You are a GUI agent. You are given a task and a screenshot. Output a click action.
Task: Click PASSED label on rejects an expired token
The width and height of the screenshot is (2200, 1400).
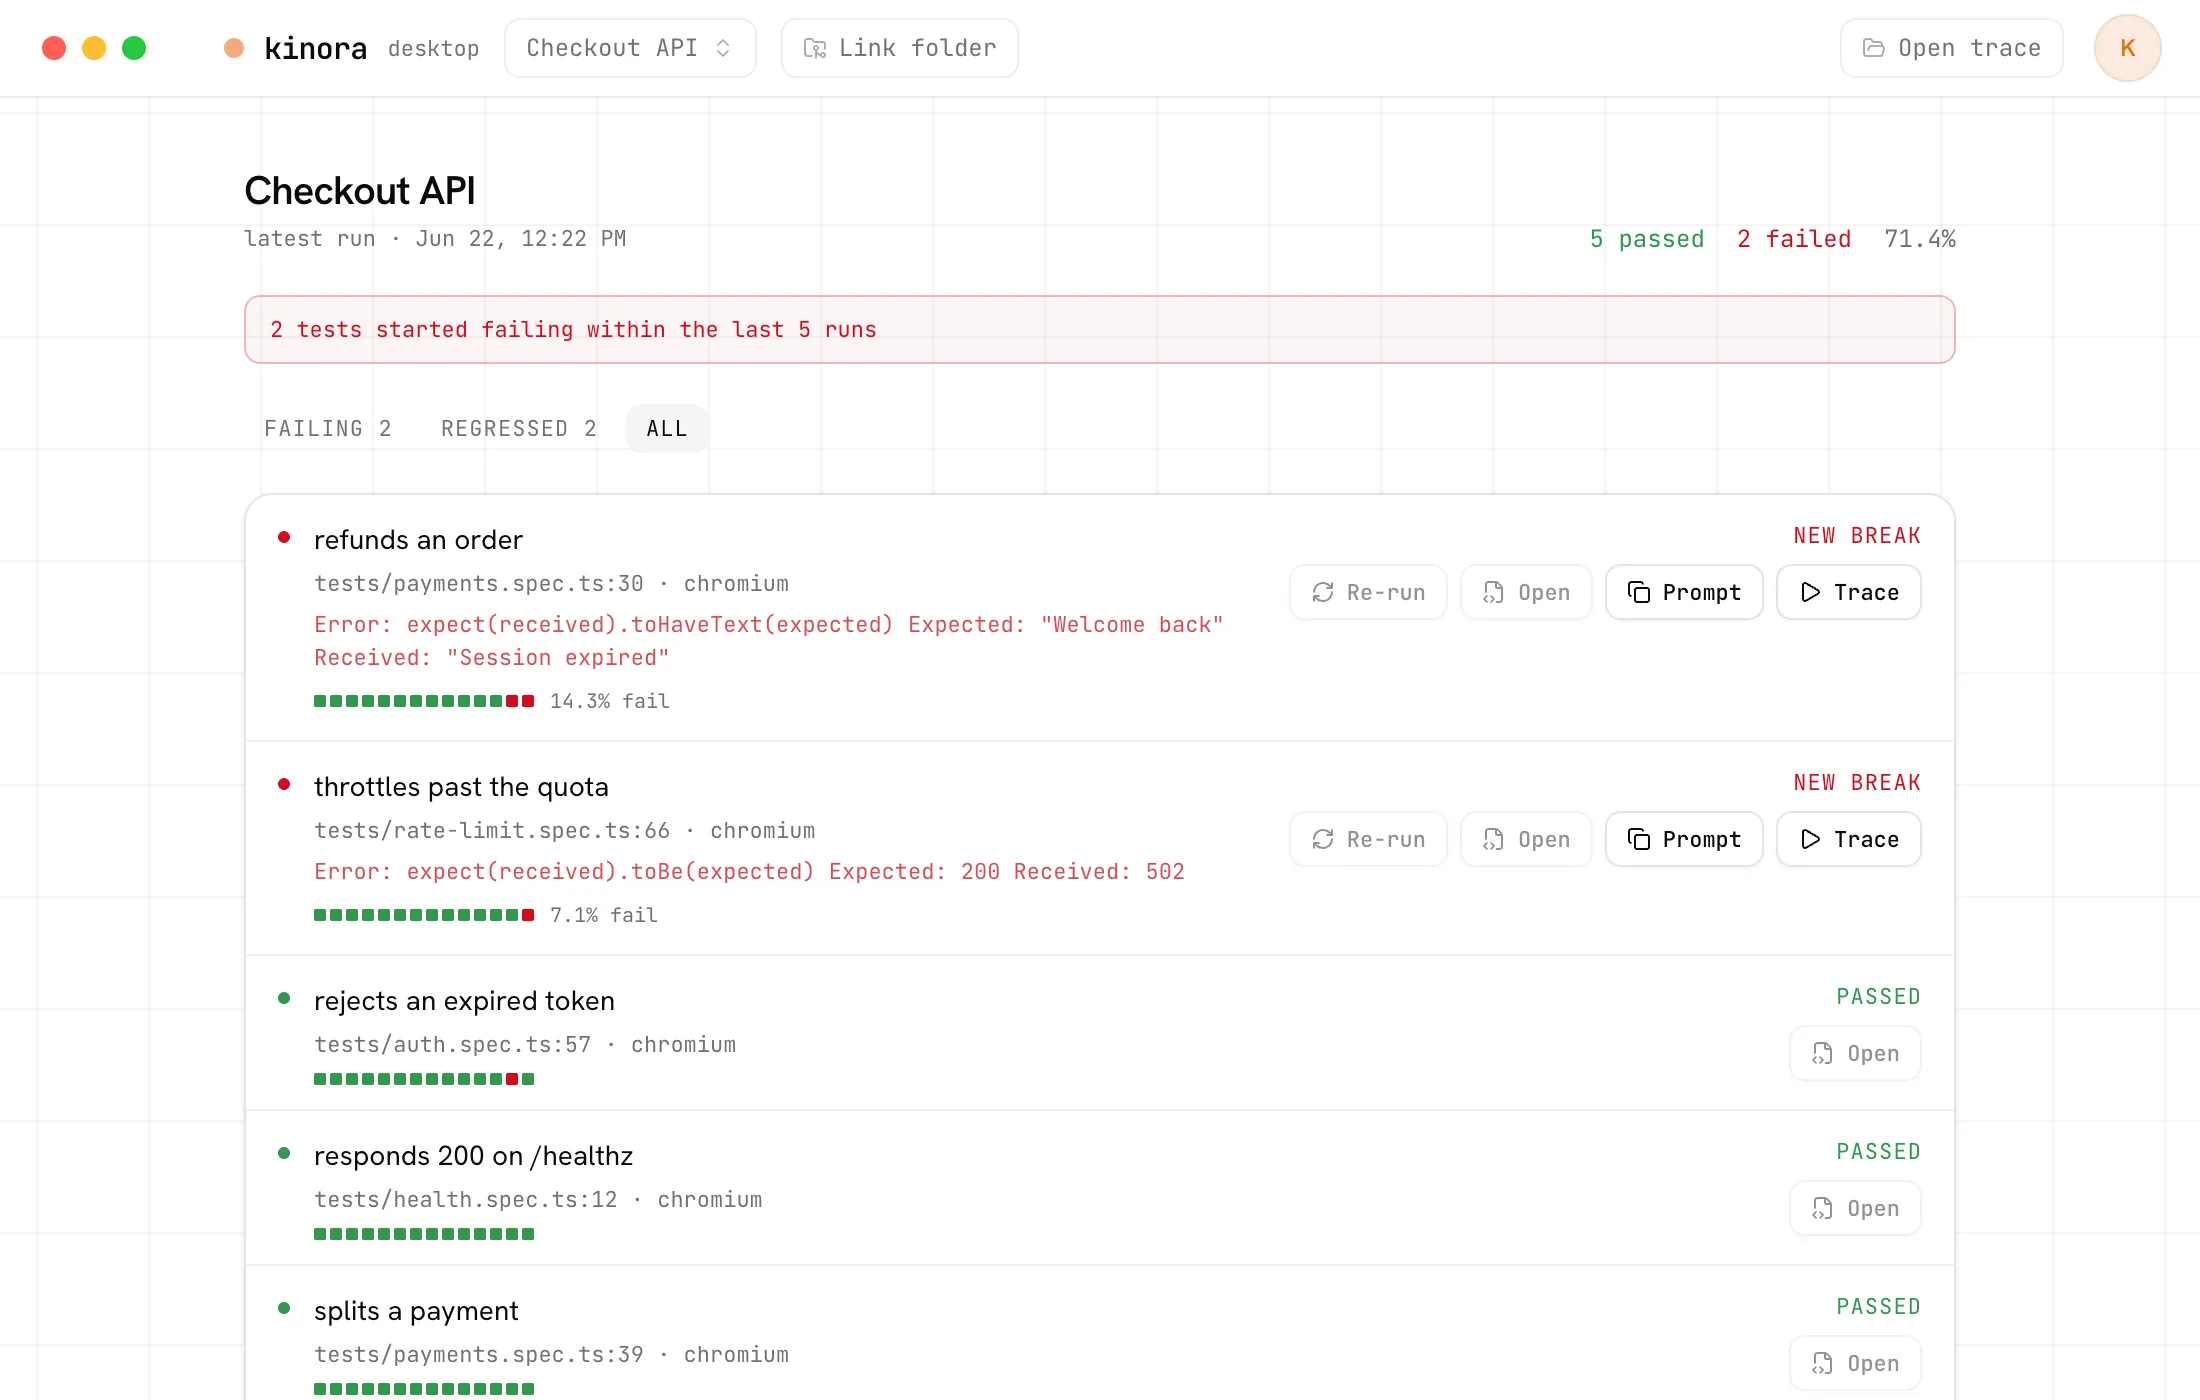1879,997
